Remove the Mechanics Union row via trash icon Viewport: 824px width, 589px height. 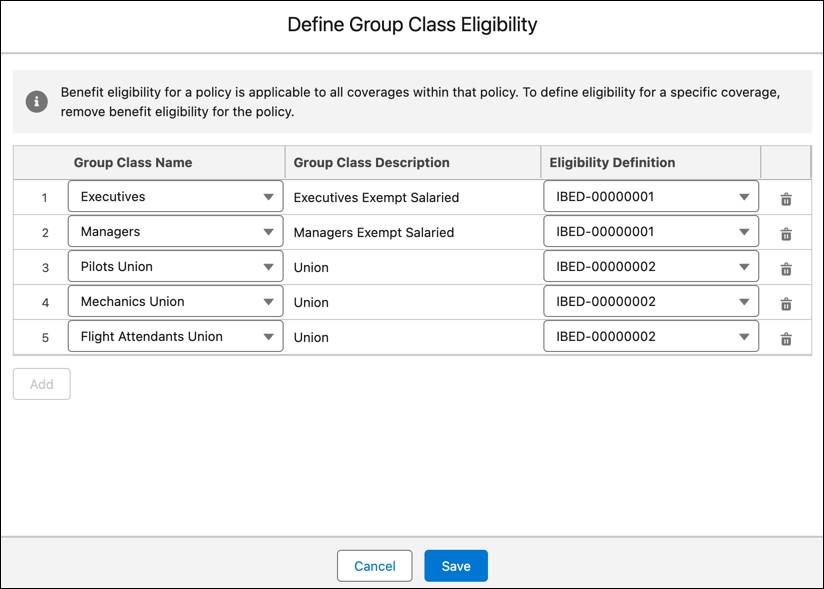coord(786,304)
